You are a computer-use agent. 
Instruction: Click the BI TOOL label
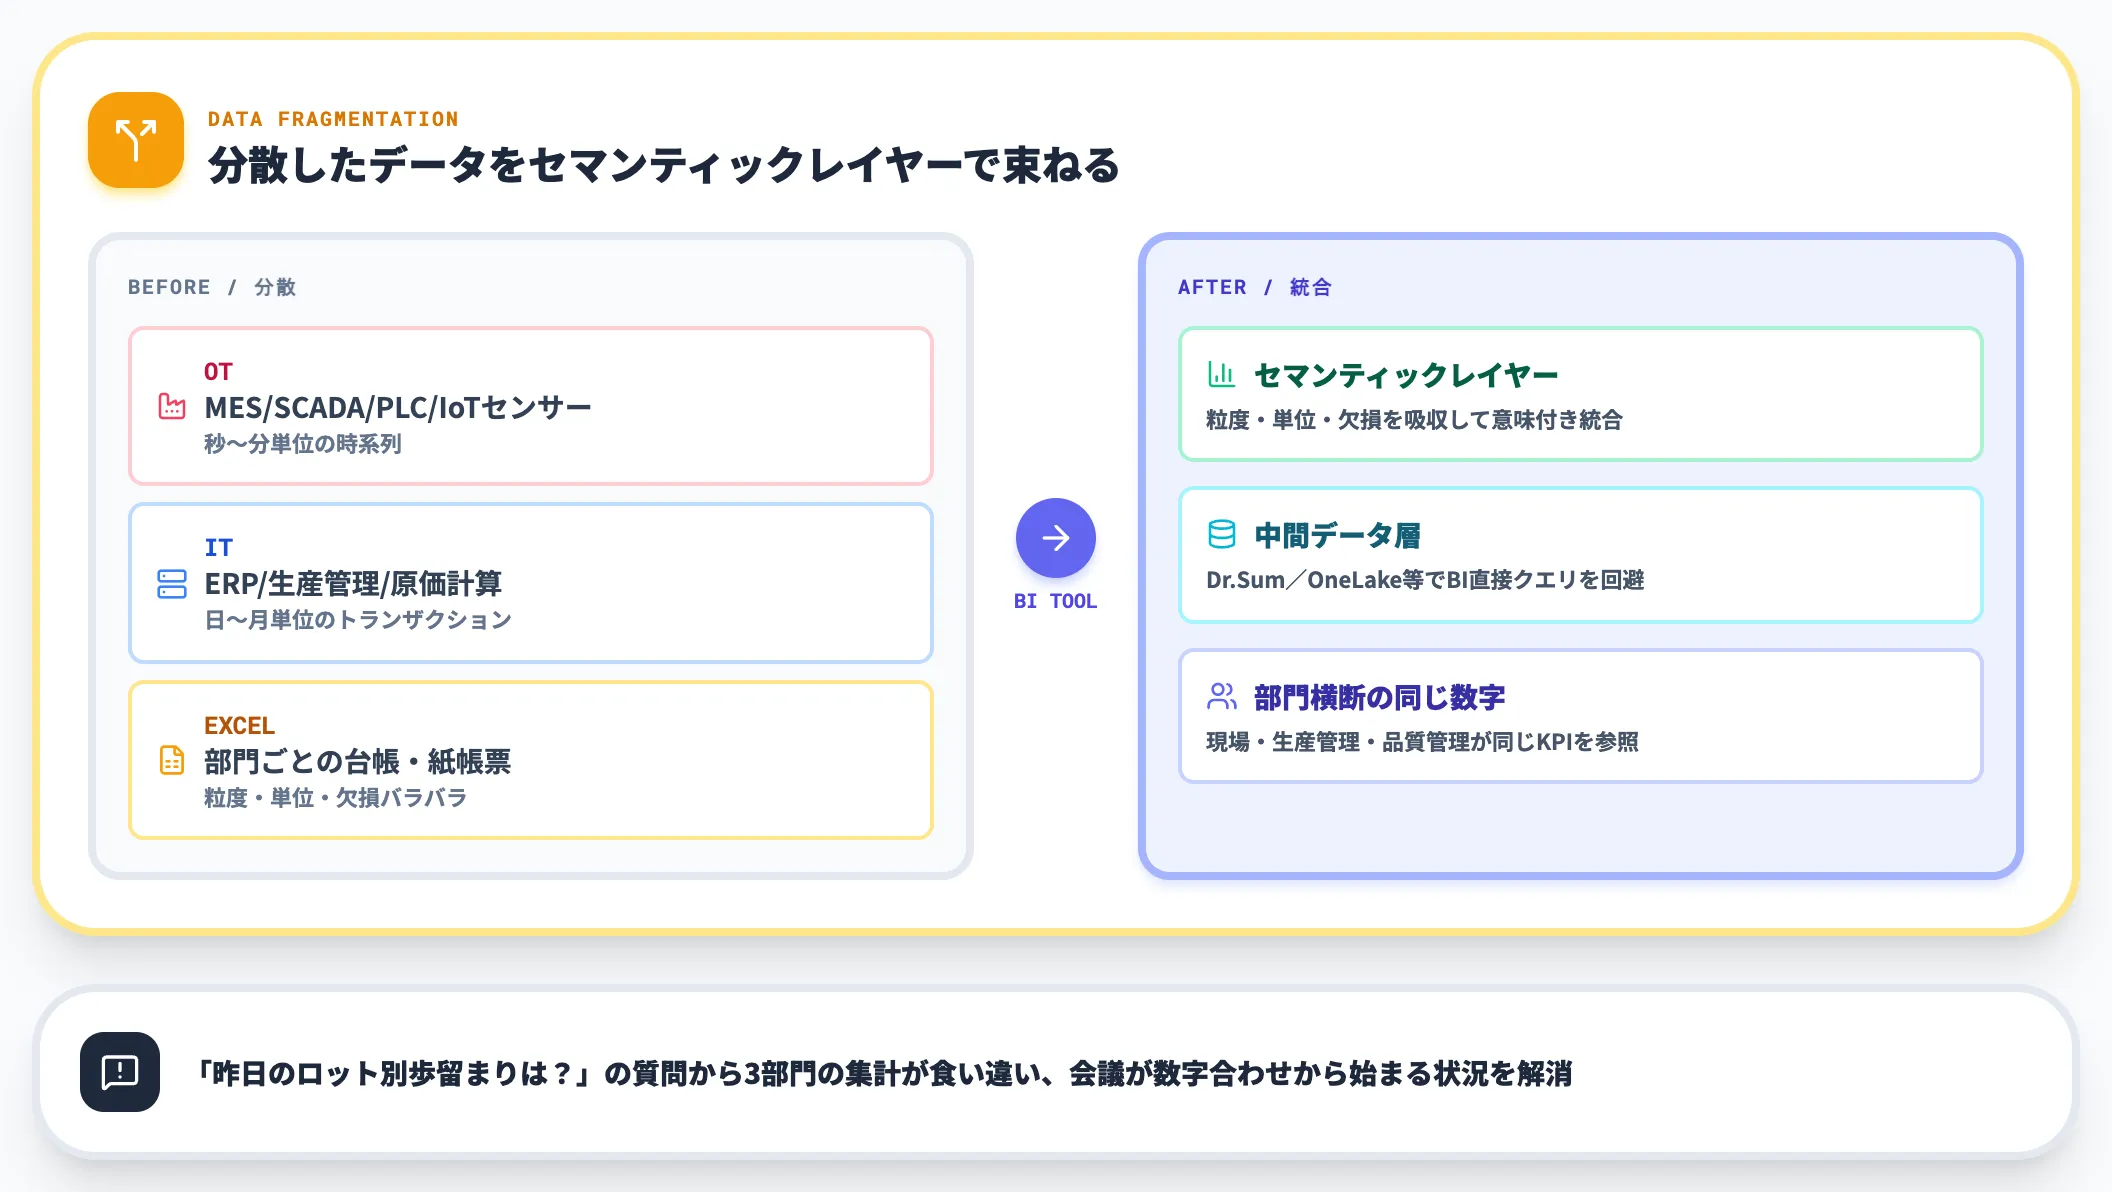pos(1055,601)
